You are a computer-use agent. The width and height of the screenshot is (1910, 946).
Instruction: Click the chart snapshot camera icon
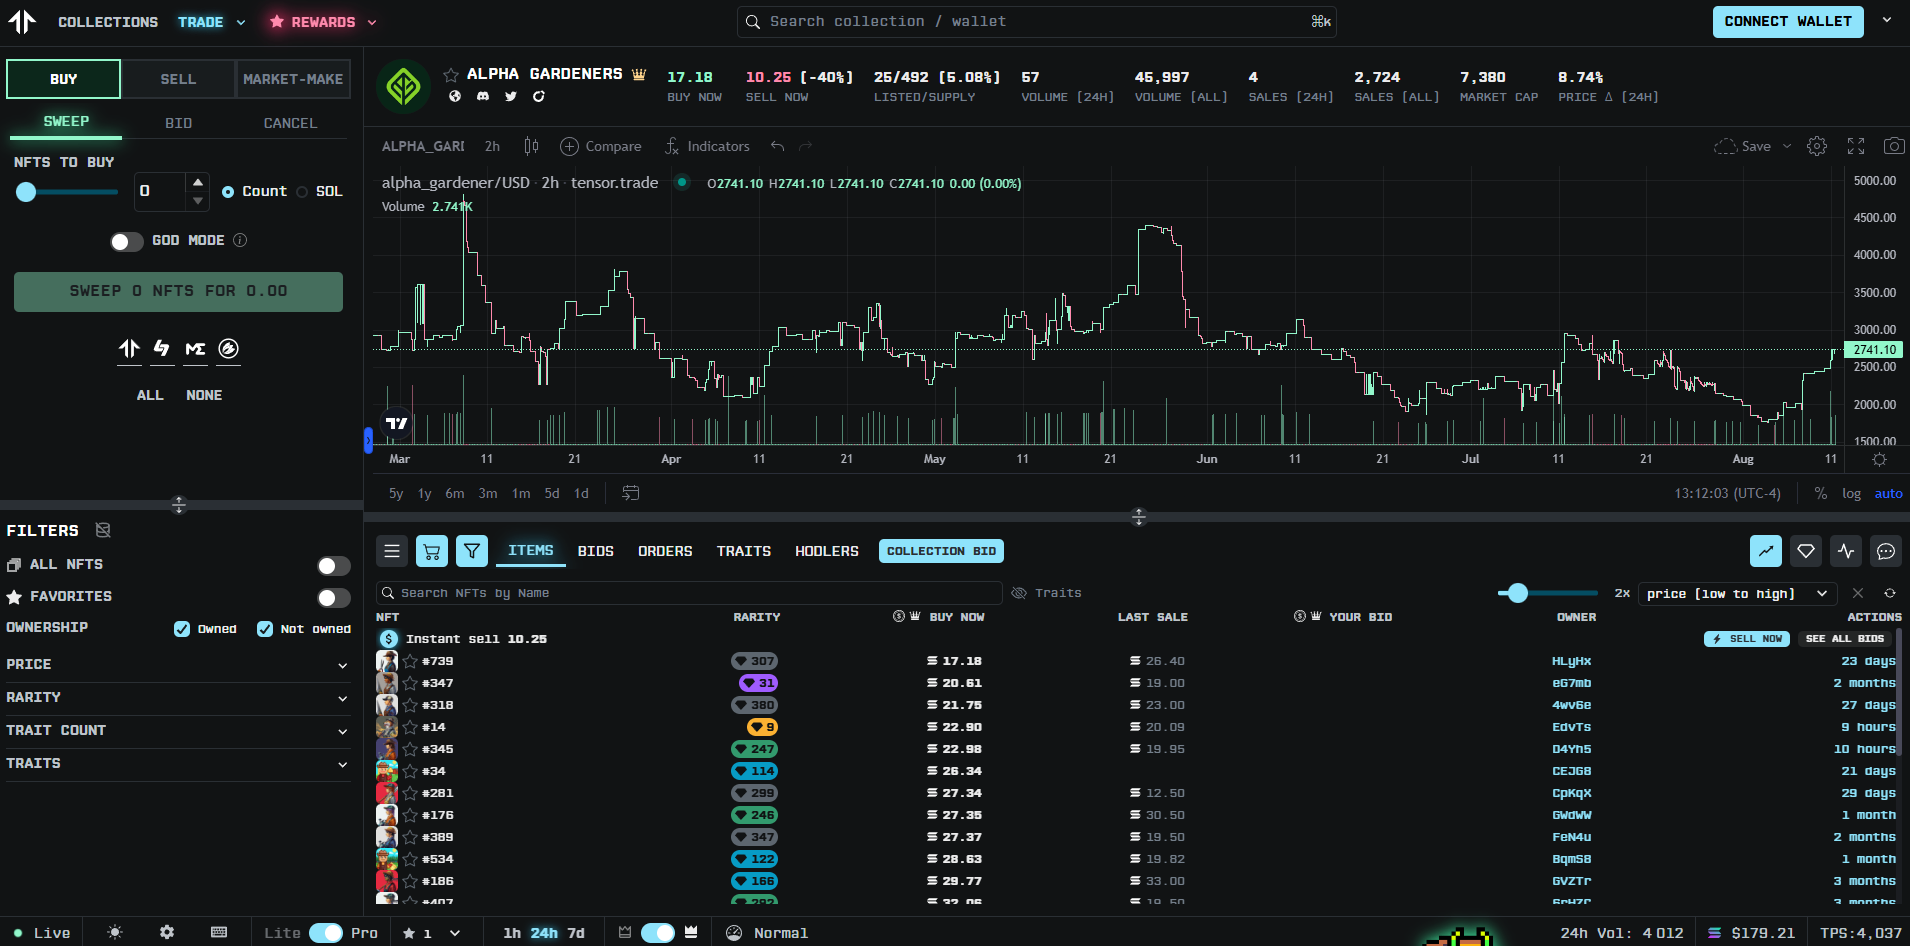point(1893,146)
